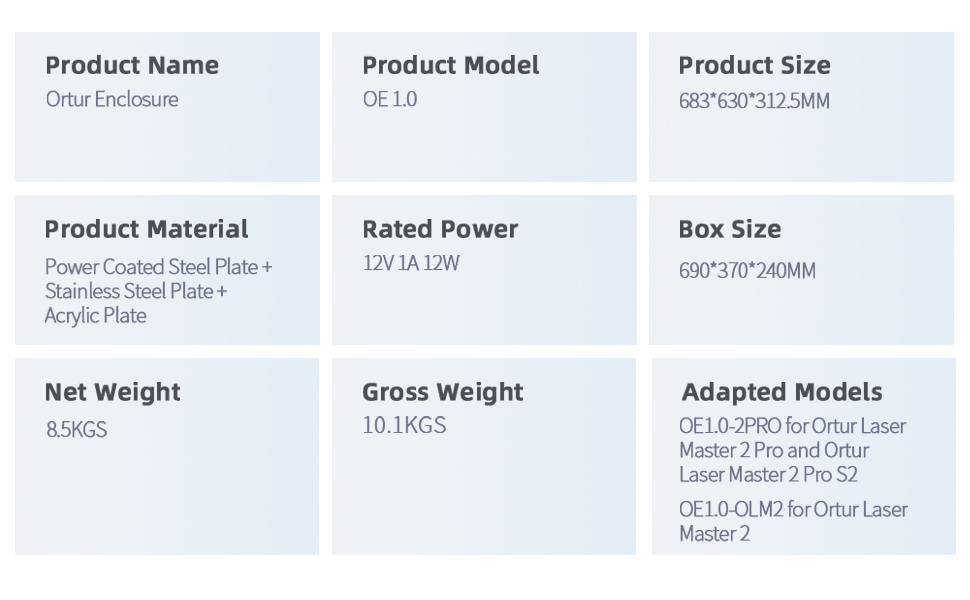This screenshot has width=970, height=600.
Task: Click the Box Size heading
Action: pyautogui.click(x=729, y=229)
